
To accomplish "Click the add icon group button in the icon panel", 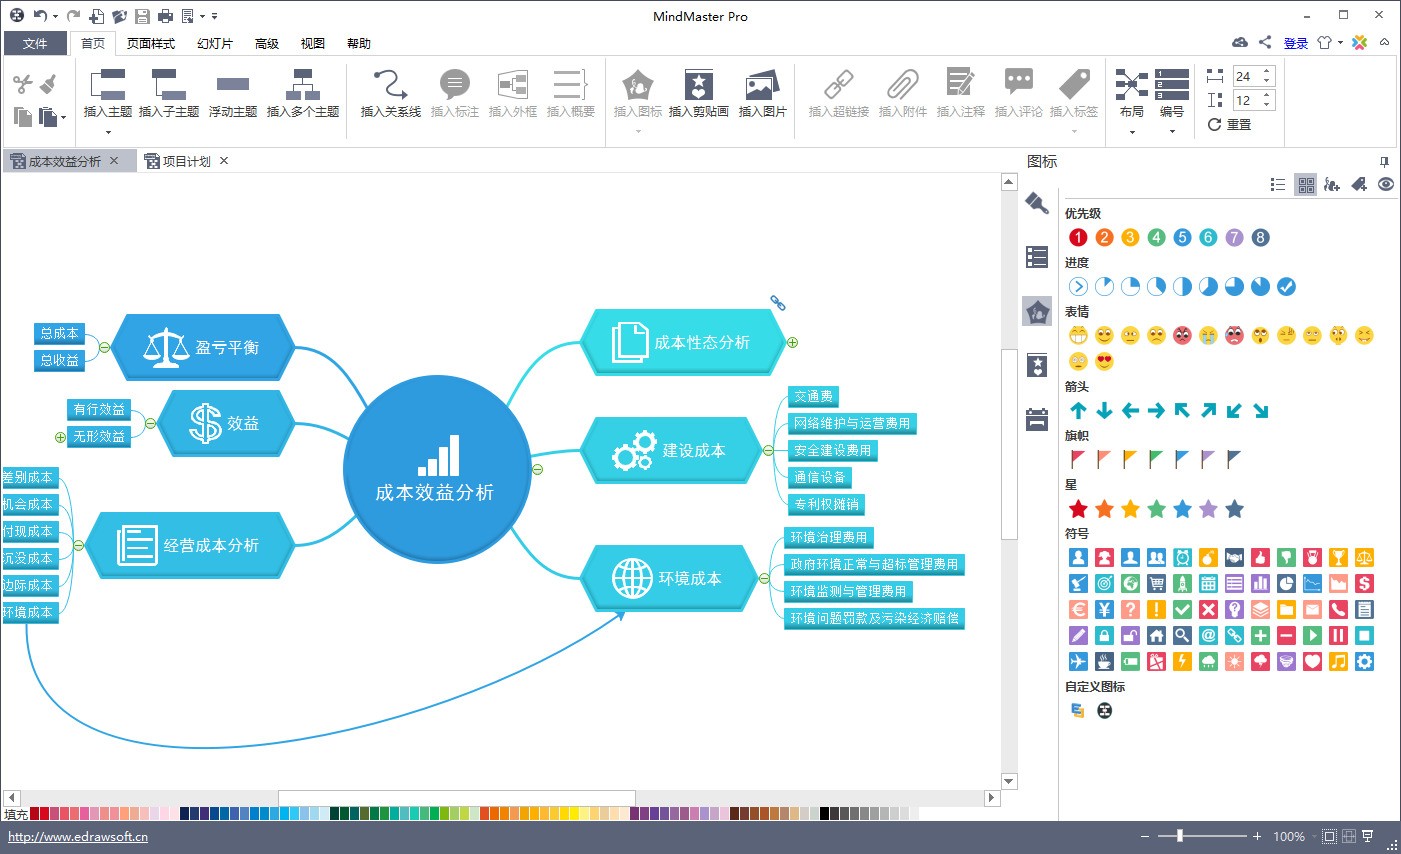I will pyautogui.click(x=1332, y=184).
